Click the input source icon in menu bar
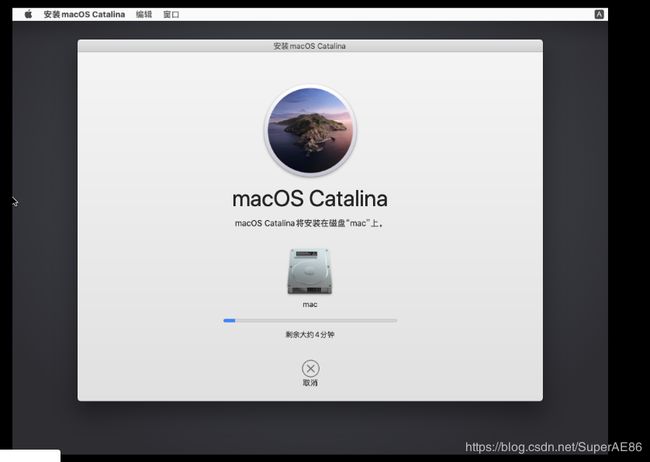 click(599, 15)
